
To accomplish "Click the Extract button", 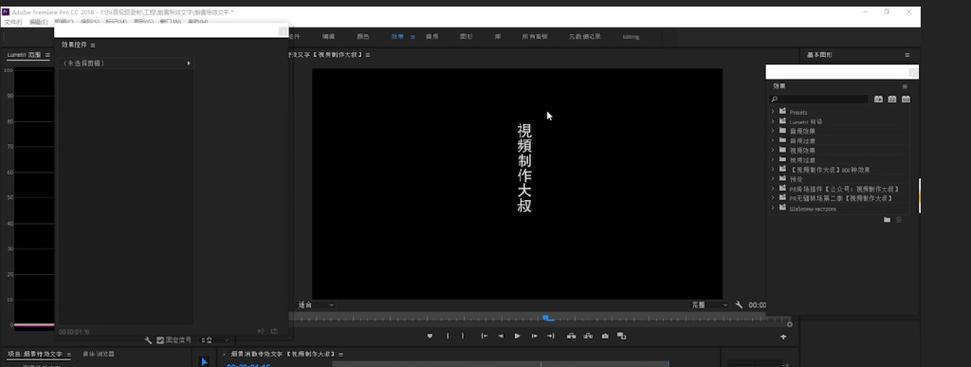I will pos(588,336).
